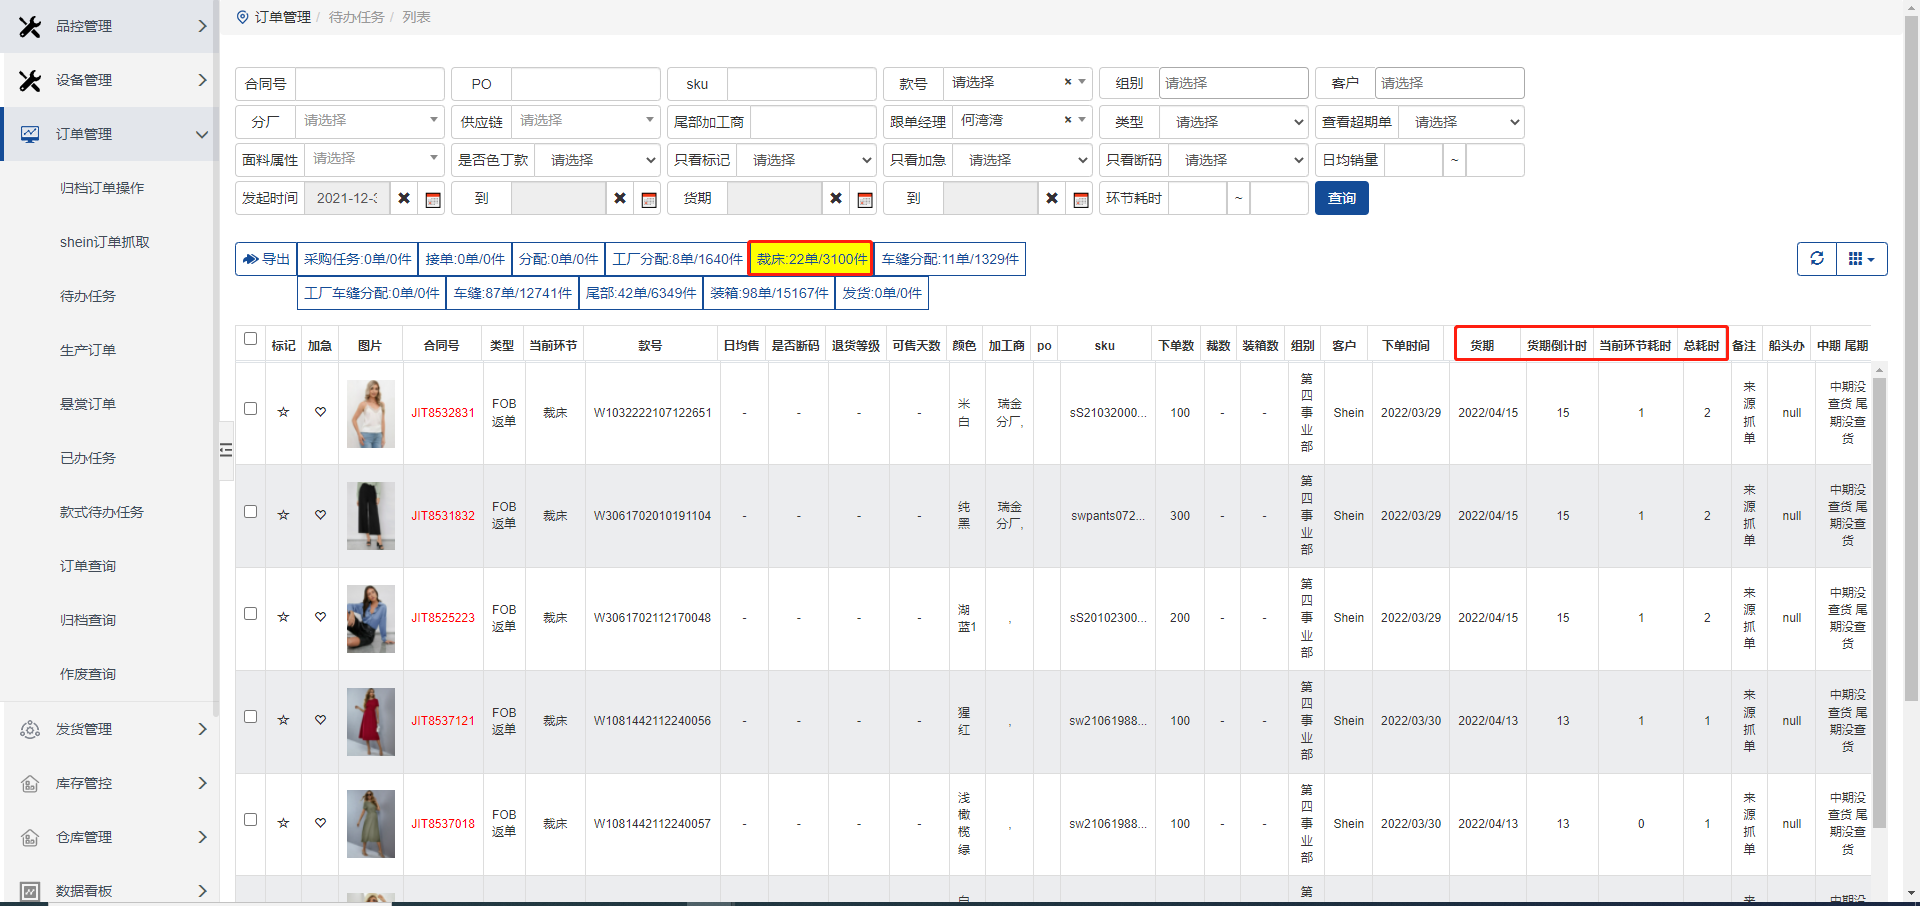
Task: Open 生产订单 in the sidebar menu
Action: (x=88, y=350)
